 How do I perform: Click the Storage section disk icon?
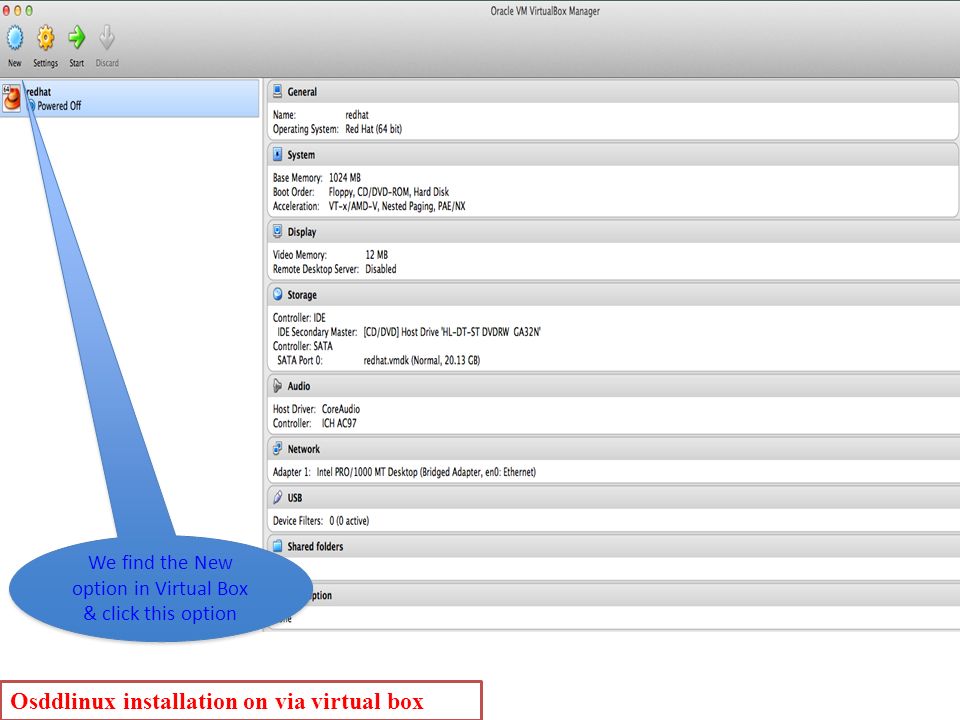(277, 294)
